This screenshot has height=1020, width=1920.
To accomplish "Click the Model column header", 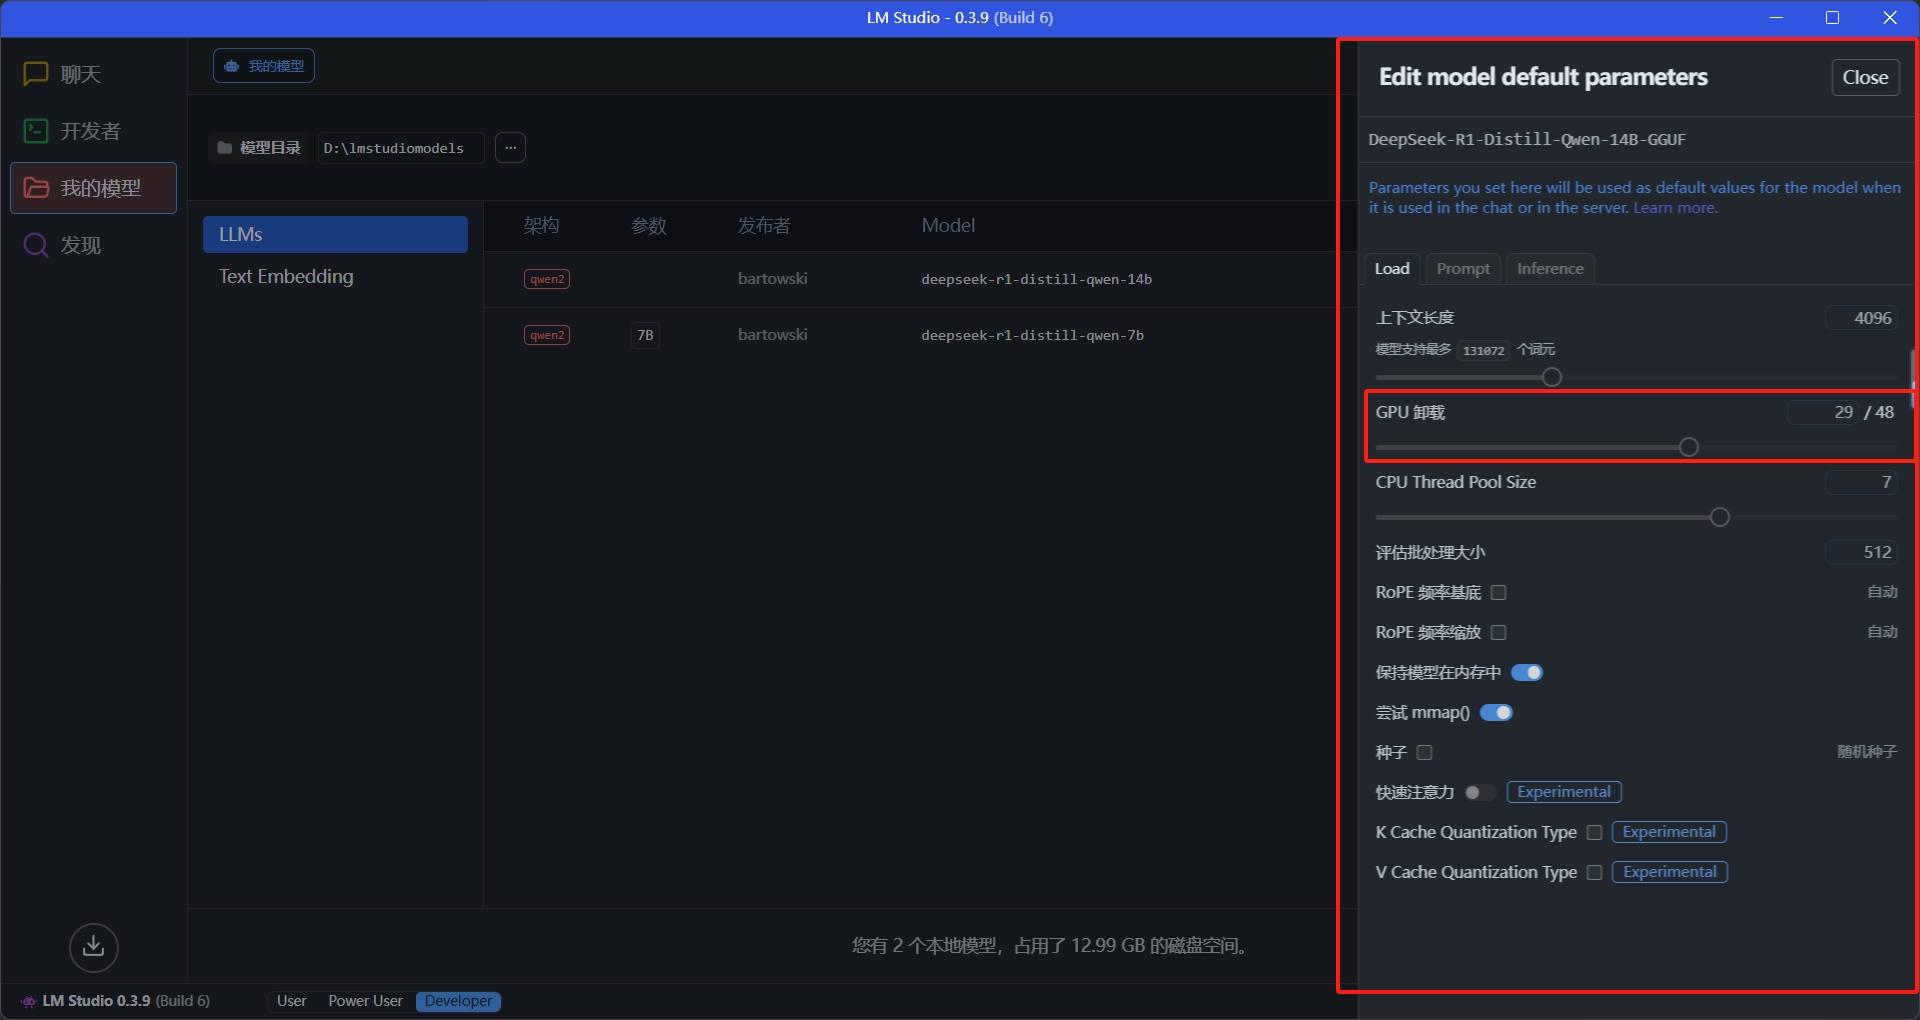I will [x=948, y=226].
